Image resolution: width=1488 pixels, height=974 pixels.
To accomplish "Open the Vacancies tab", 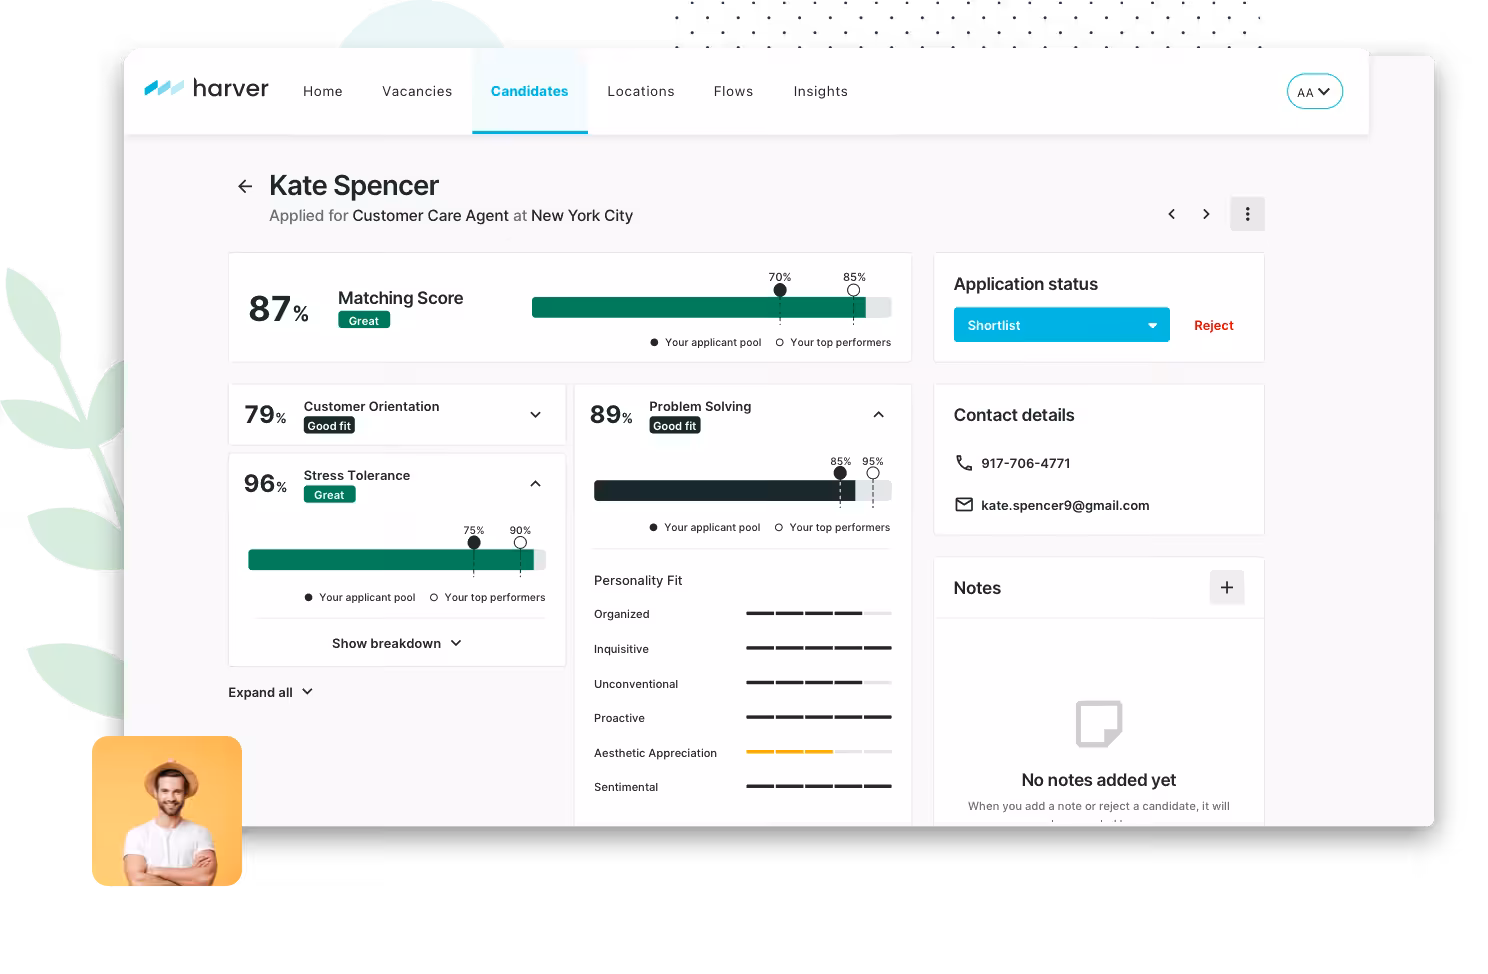I will (417, 91).
